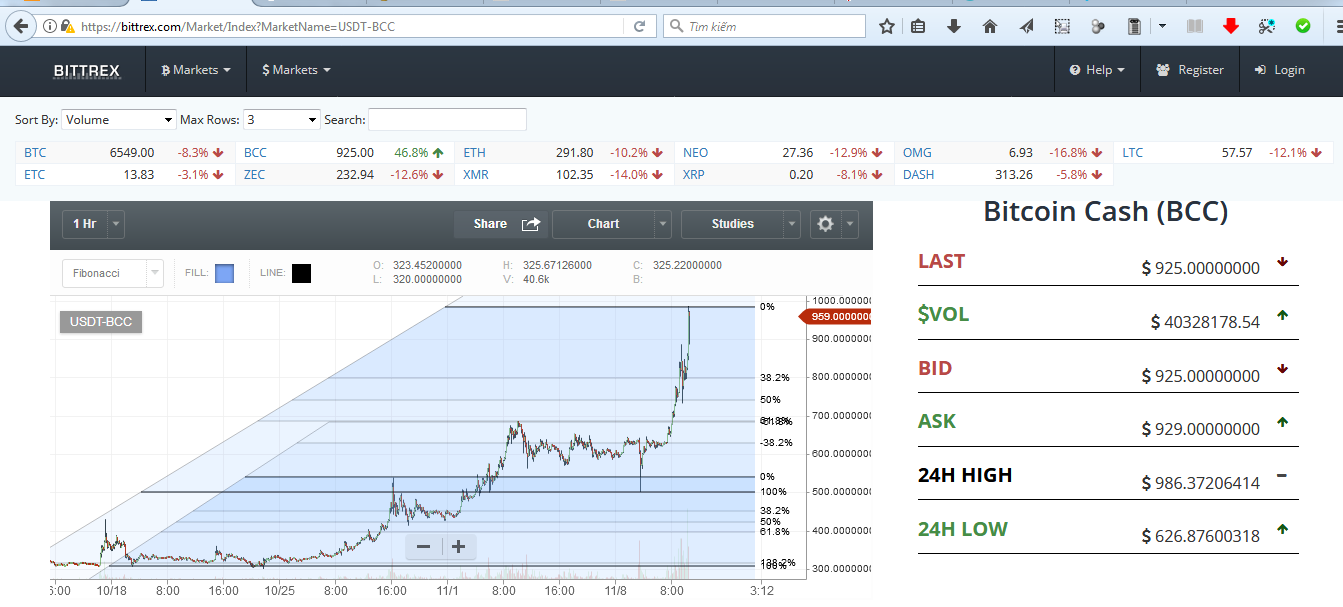Click the $VOL value 40328178.54

[x=1205, y=322]
